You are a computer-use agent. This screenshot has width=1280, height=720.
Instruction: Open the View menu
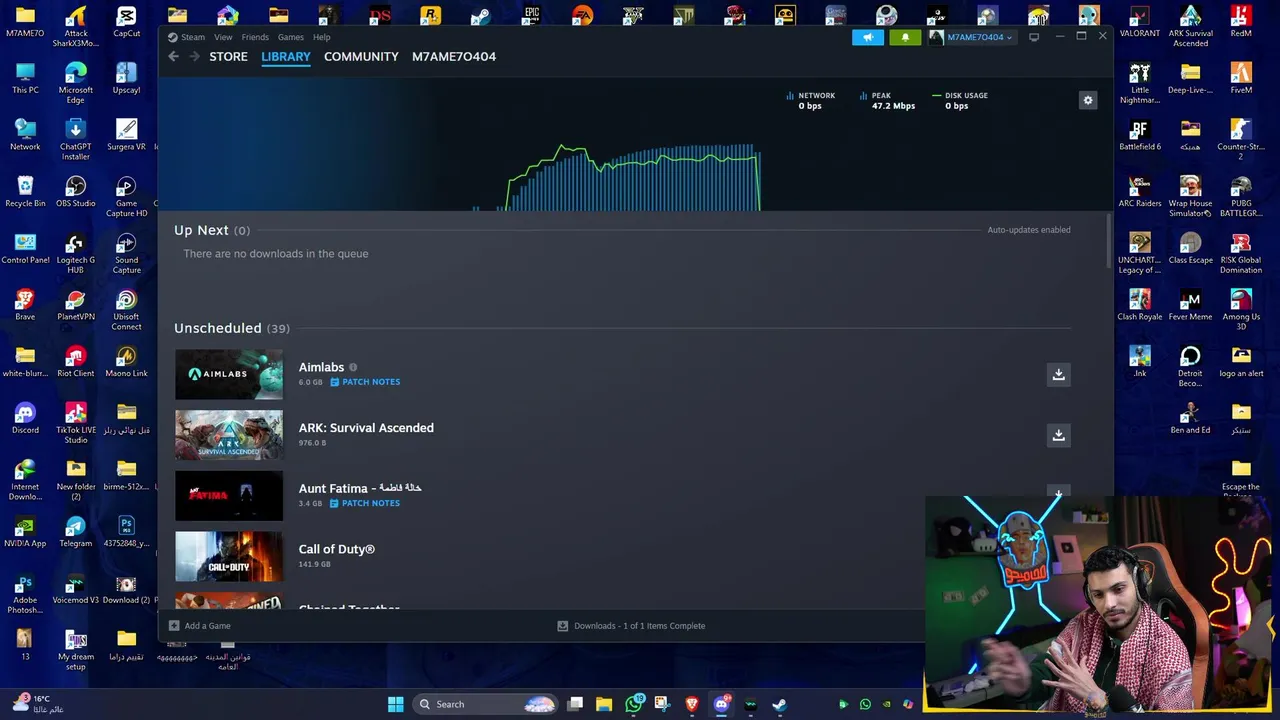pyautogui.click(x=223, y=37)
